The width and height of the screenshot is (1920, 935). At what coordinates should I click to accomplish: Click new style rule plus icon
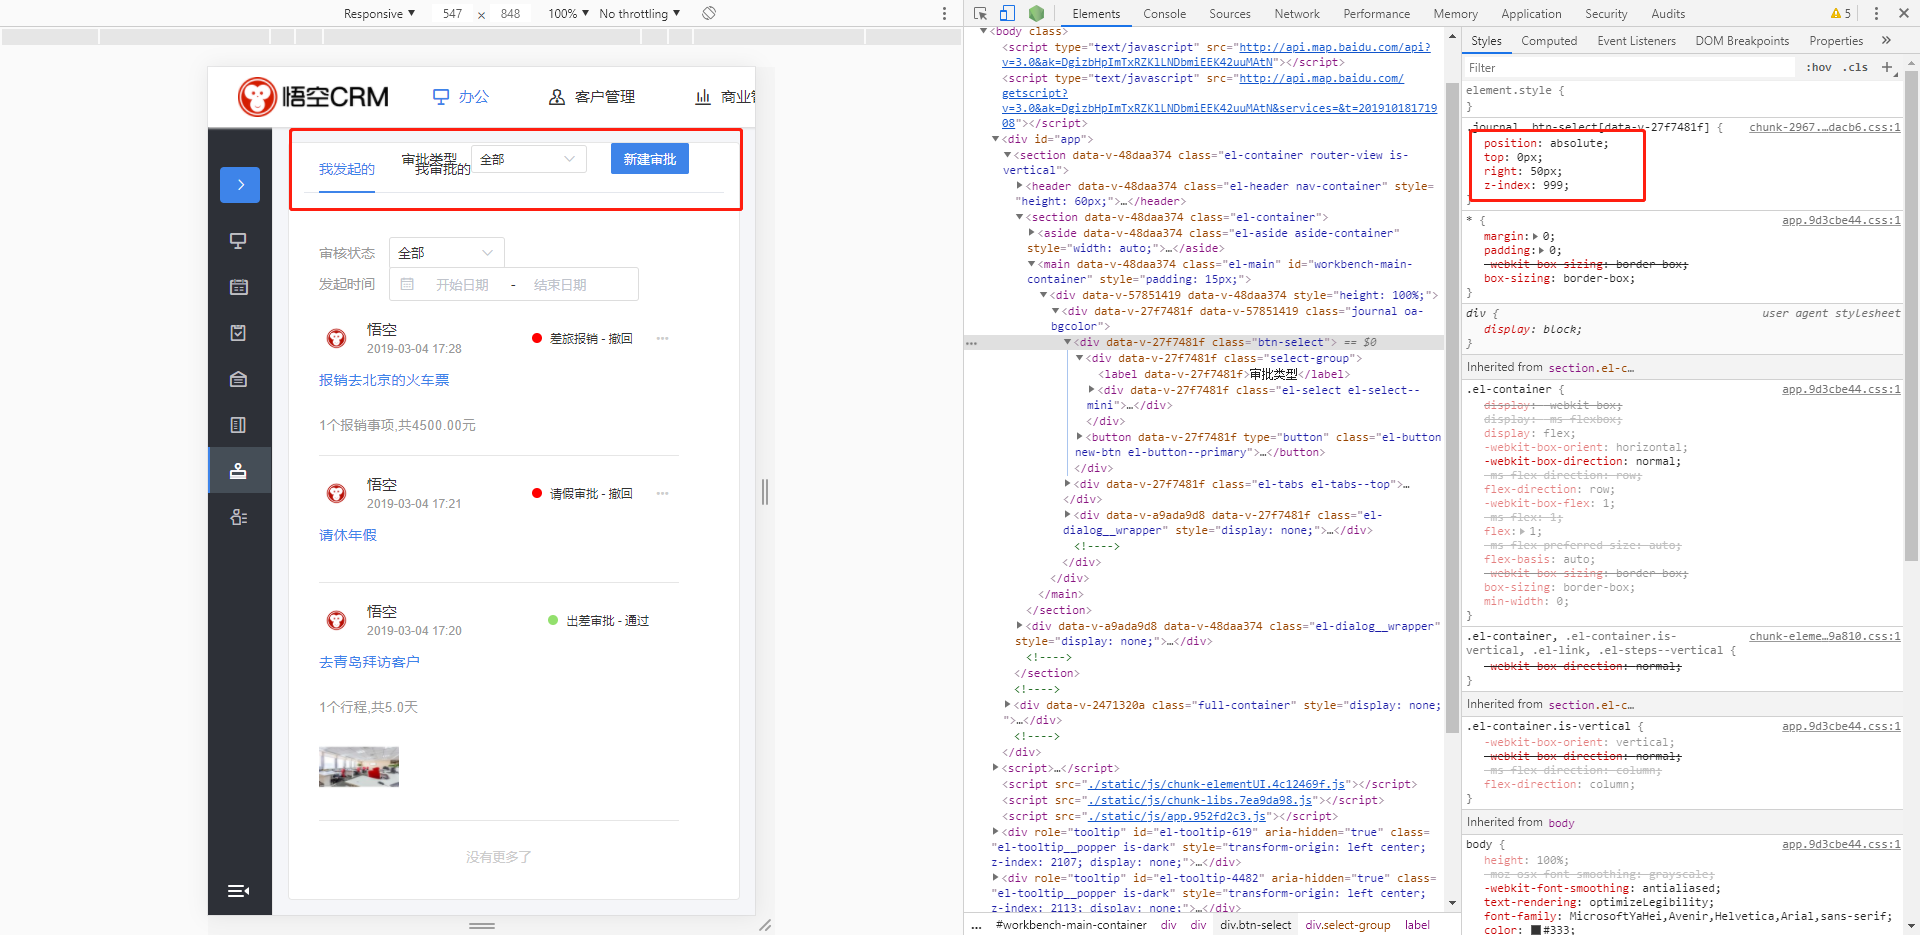tap(1887, 68)
